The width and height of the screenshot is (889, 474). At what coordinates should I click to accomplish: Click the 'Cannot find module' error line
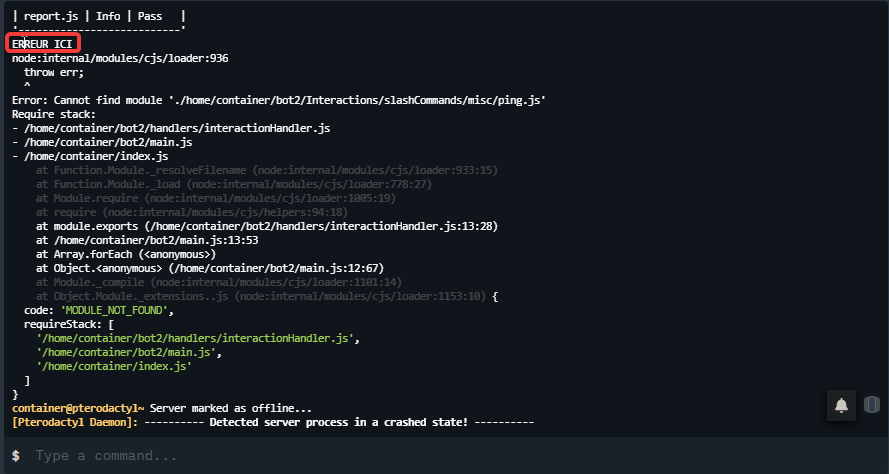(x=279, y=100)
